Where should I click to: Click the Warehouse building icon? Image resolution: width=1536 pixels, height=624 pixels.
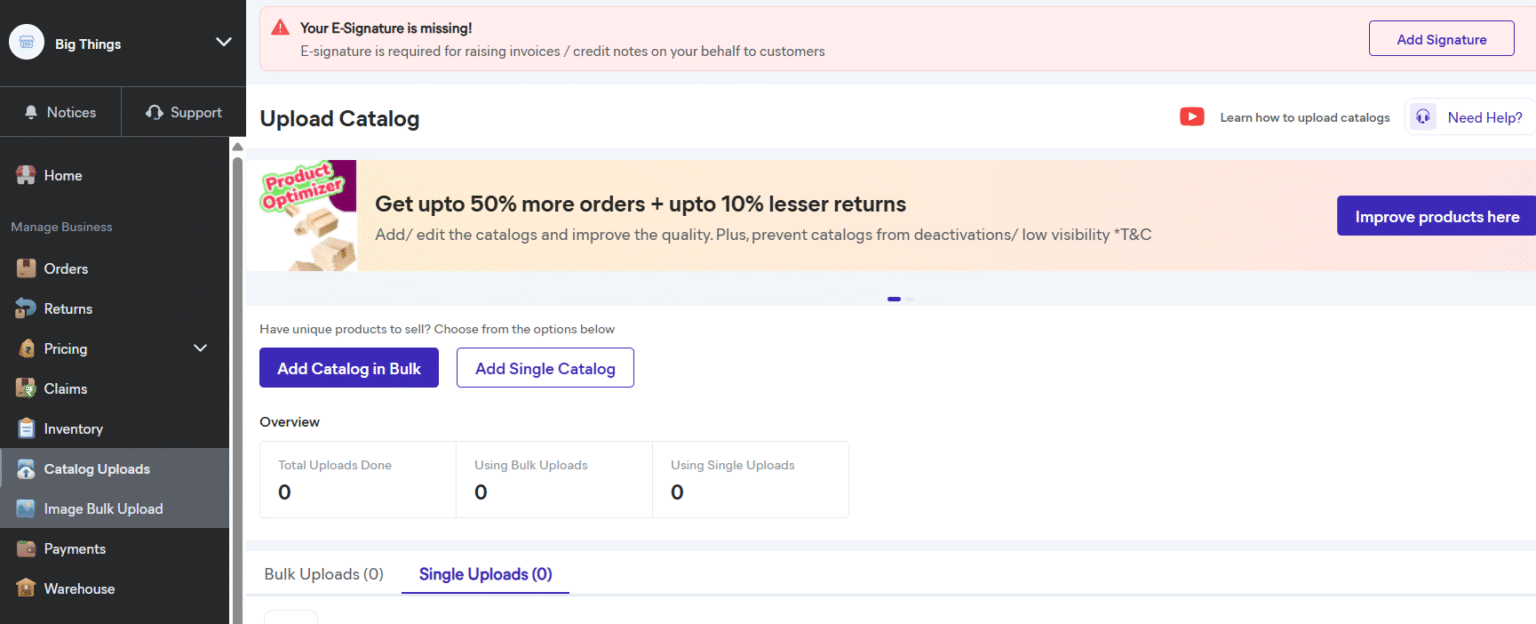point(26,589)
